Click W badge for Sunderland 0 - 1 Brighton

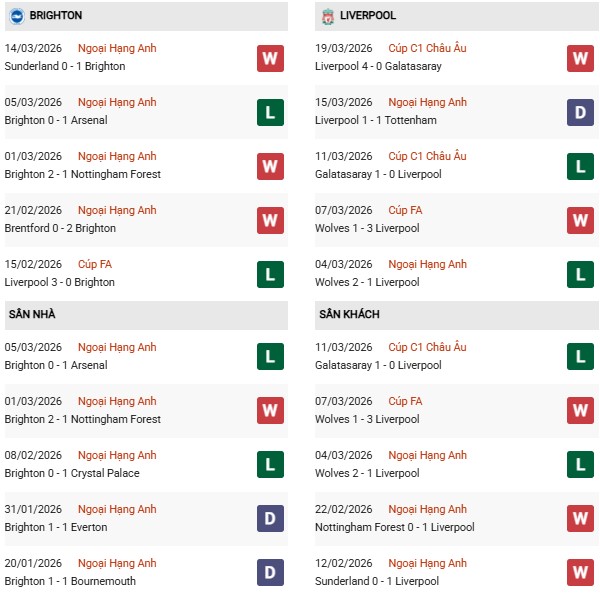pyautogui.click(x=270, y=58)
